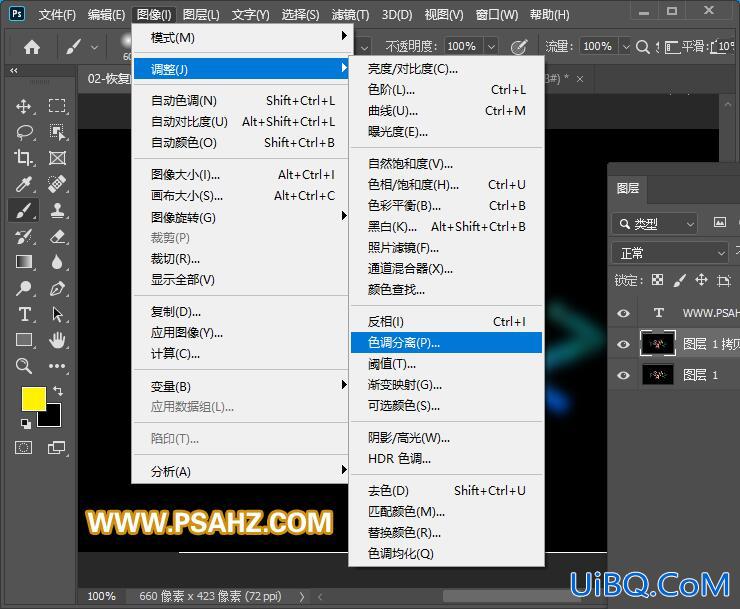Choose 反相(I) menu entry
The width and height of the screenshot is (740, 609).
click(446, 322)
